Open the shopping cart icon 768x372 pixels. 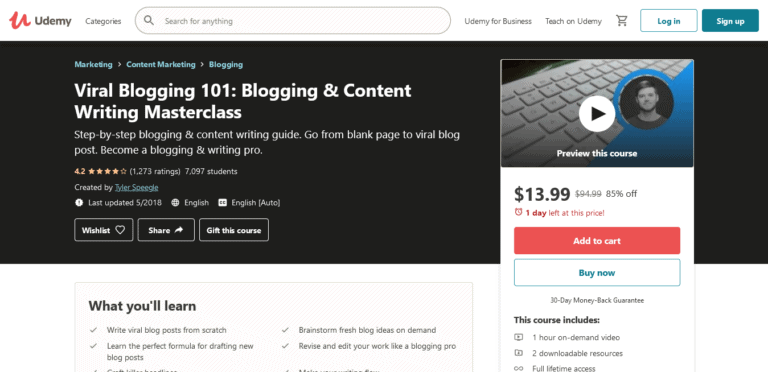click(622, 21)
